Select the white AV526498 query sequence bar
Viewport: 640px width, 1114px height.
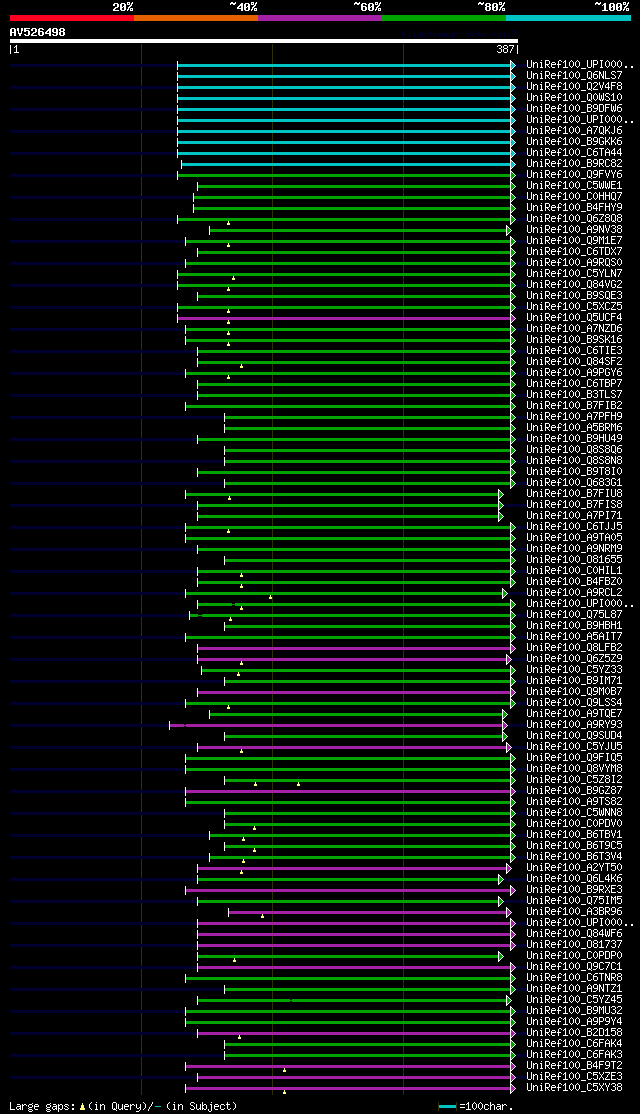(264, 41)
